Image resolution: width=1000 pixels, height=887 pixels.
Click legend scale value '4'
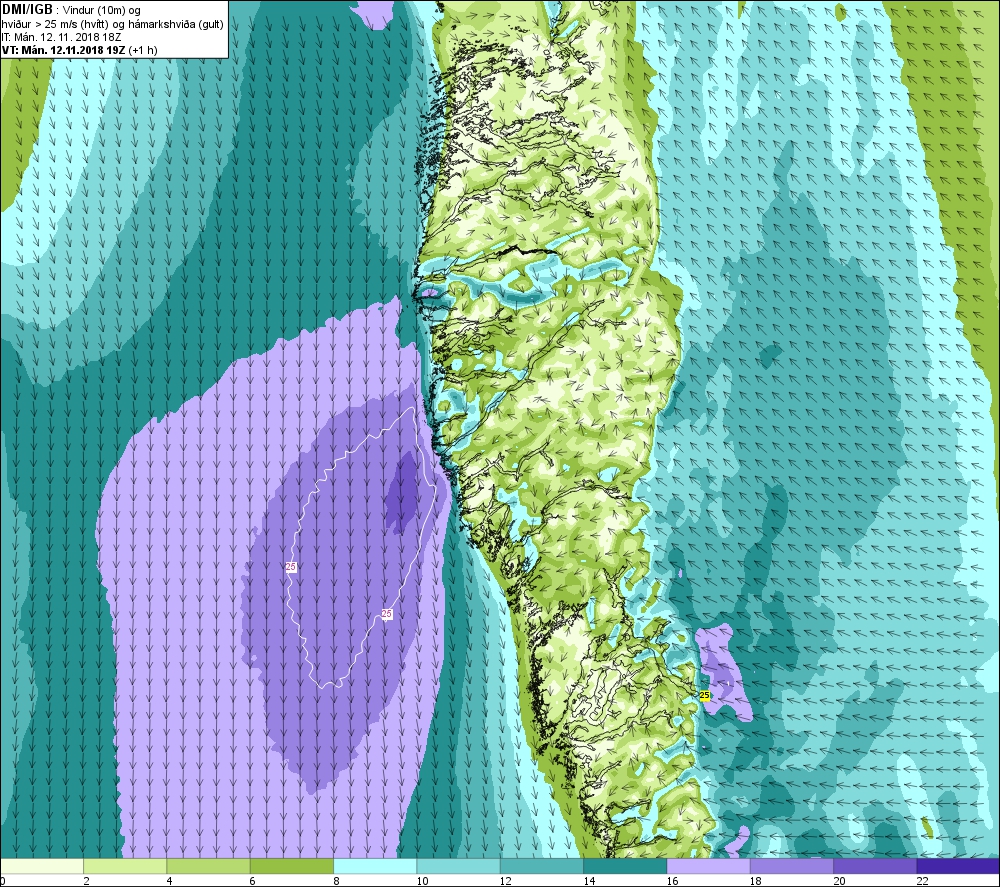[170, 881]
